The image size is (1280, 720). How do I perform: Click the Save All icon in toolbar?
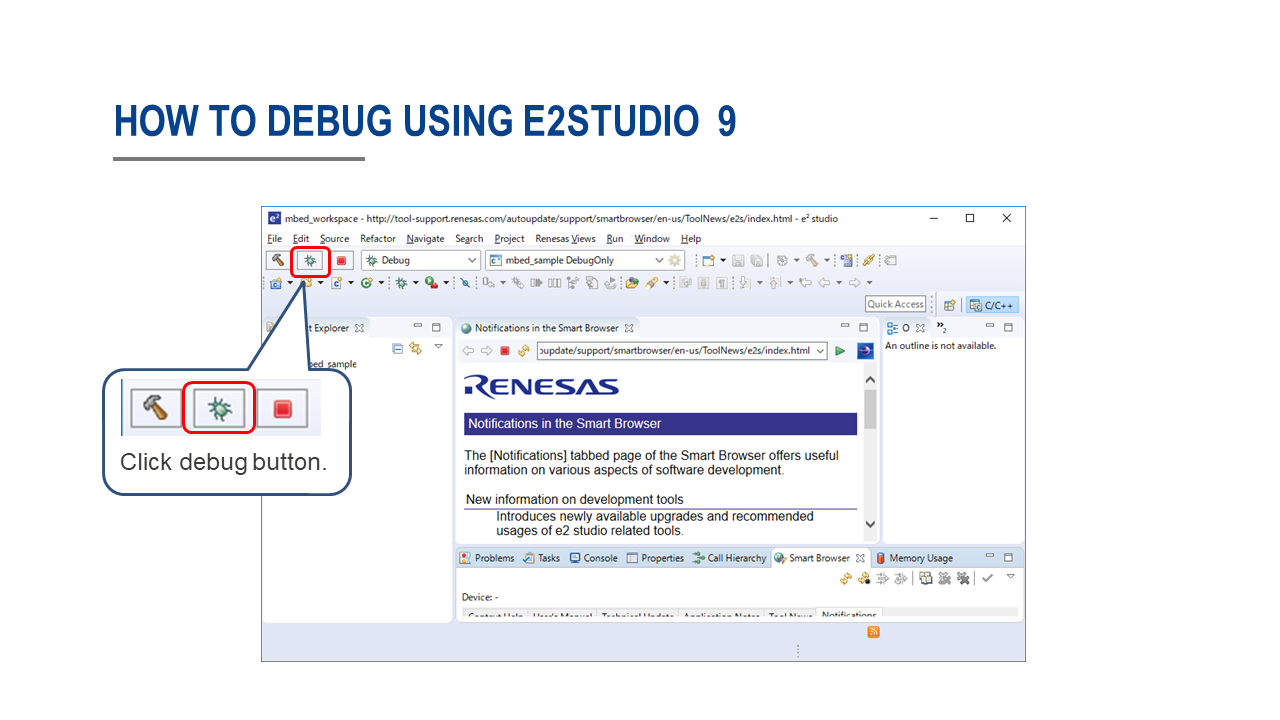[757, 261]
